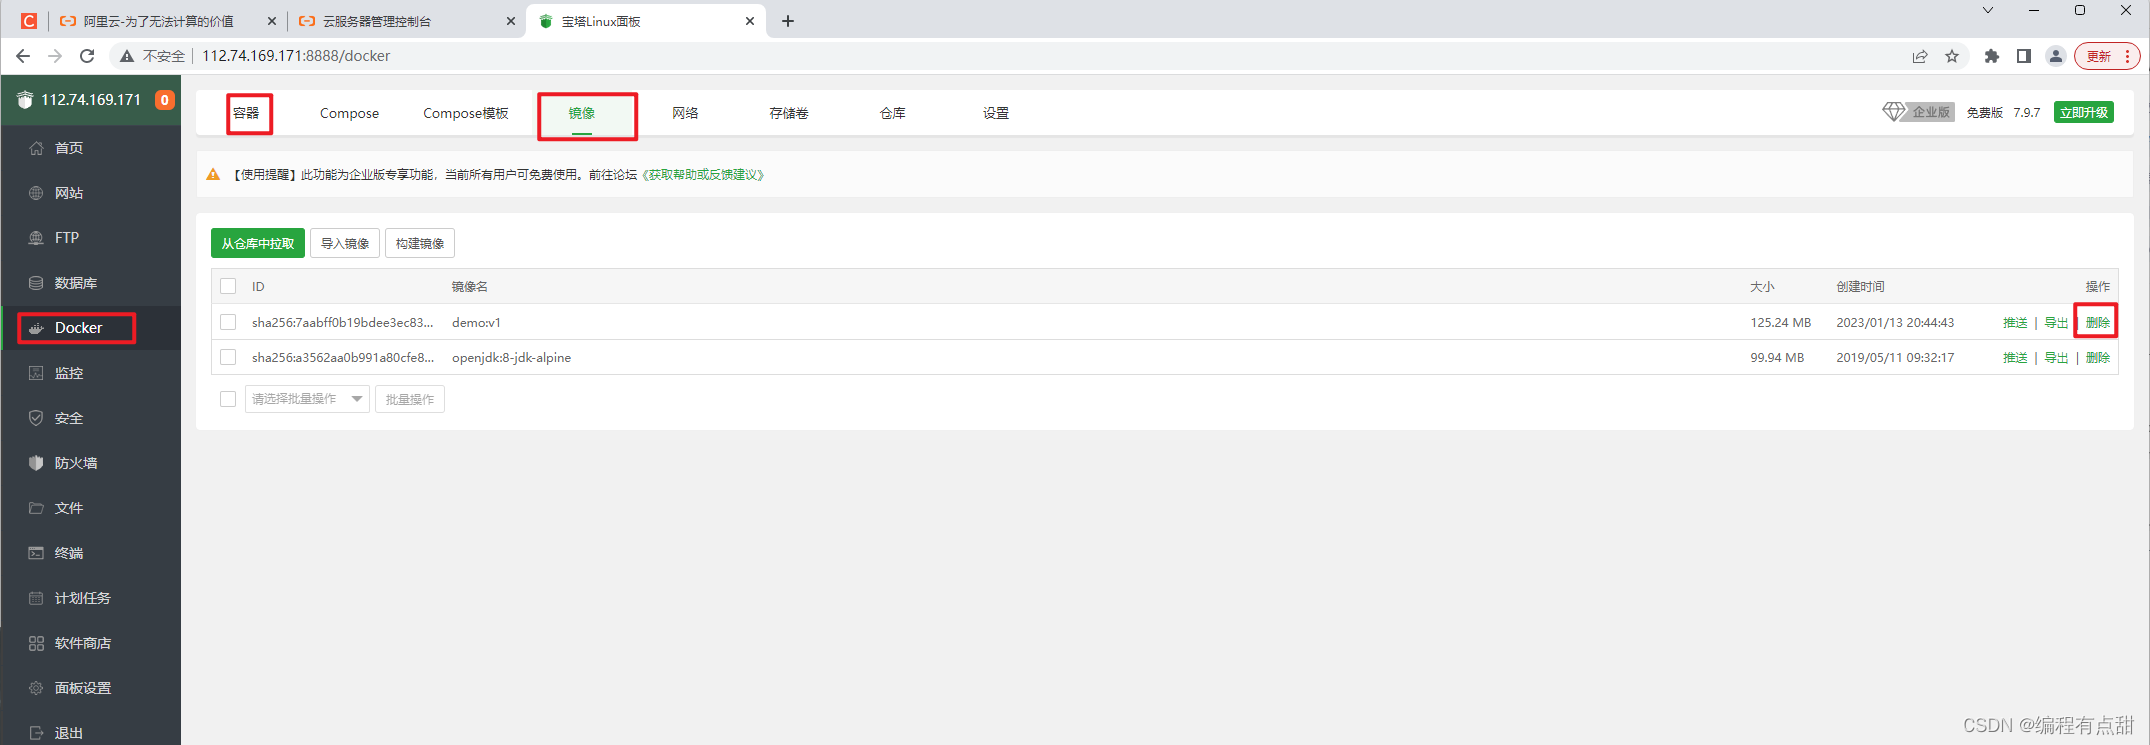Open the 获取帮助或反馈建议 forum link

[703, 175]
